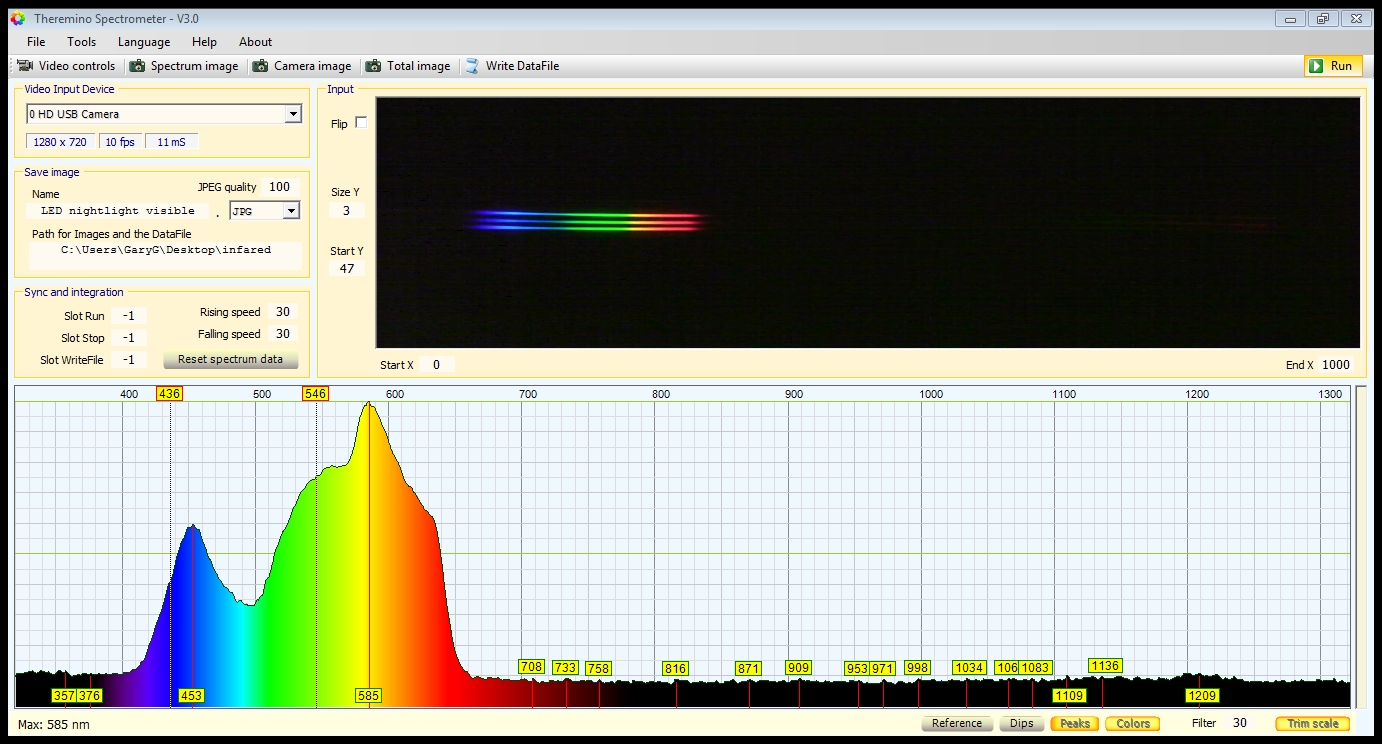Click the Total image toolbar icon
The image size is (1382, 744).
pos(373,66)
